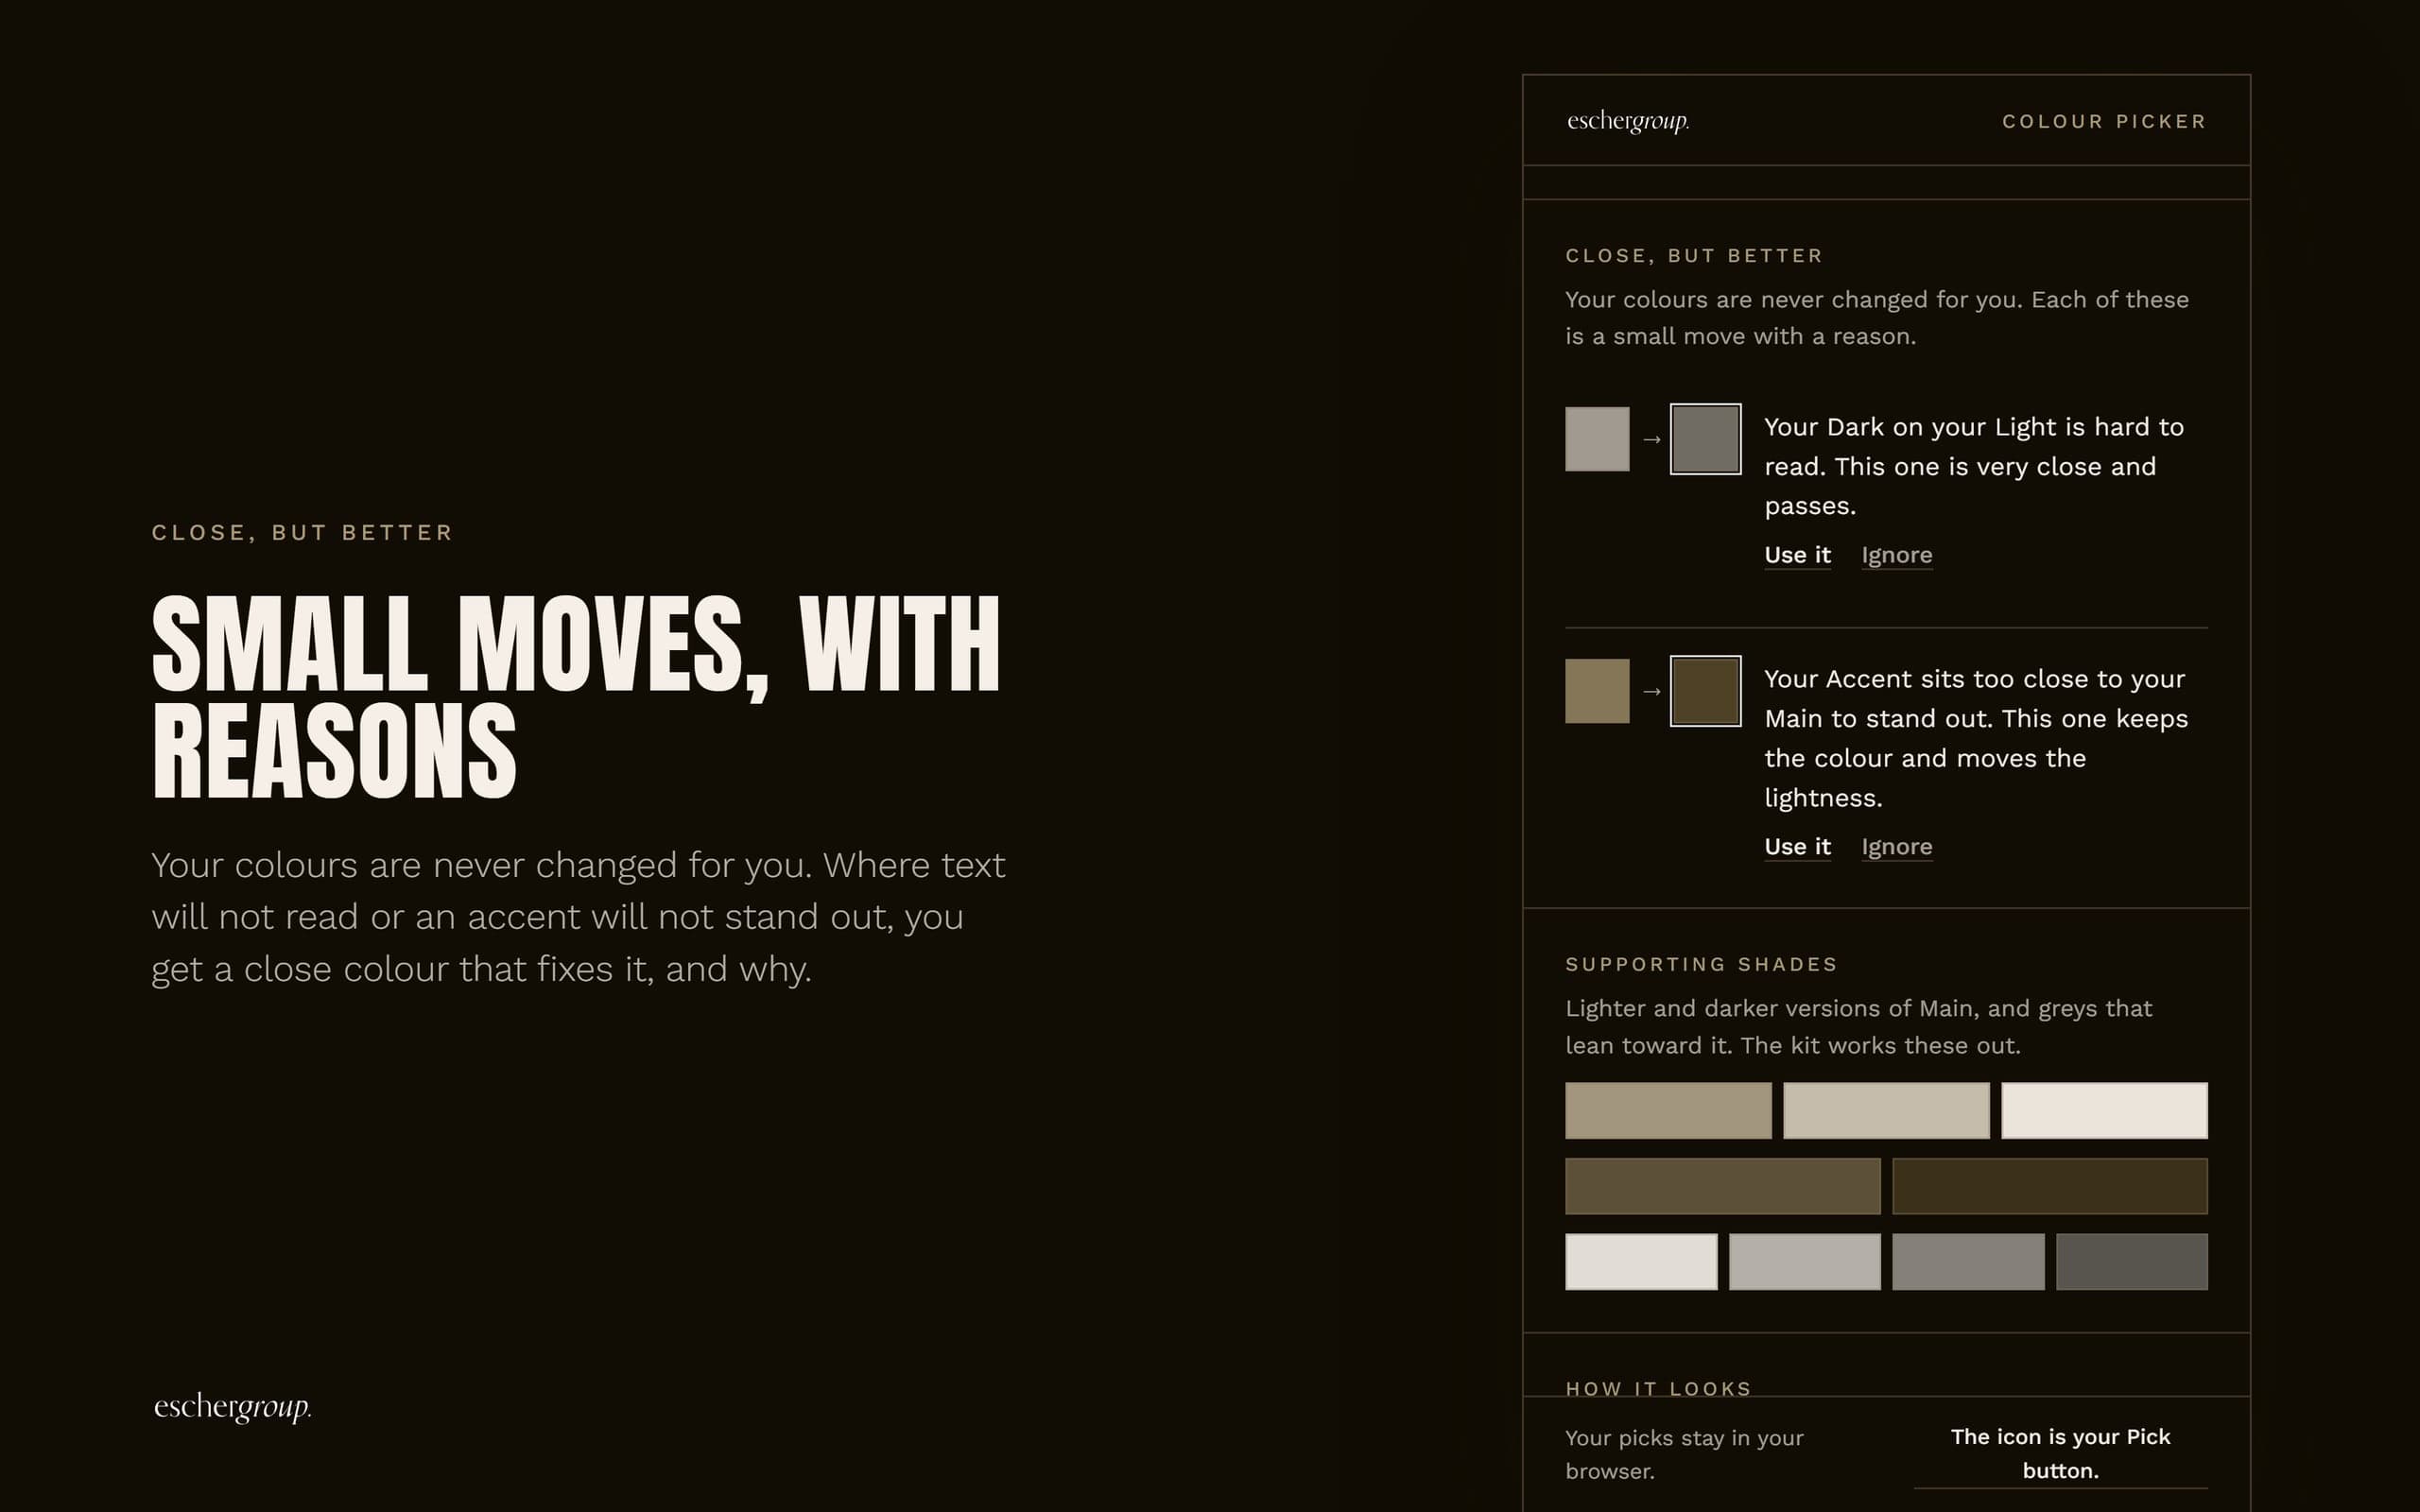Click the cream shade in top row

[2104, 1110]
